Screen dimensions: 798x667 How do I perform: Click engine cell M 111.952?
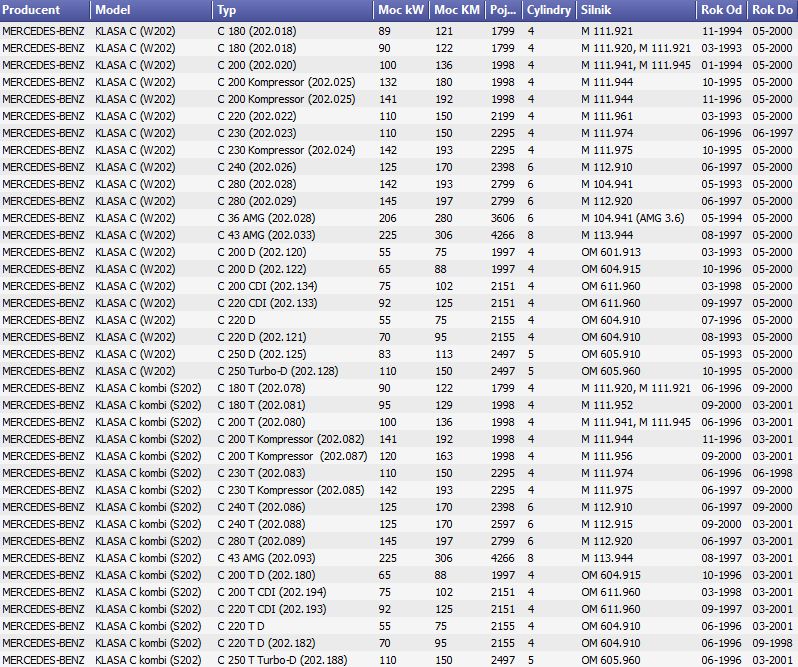coord(607,405)
